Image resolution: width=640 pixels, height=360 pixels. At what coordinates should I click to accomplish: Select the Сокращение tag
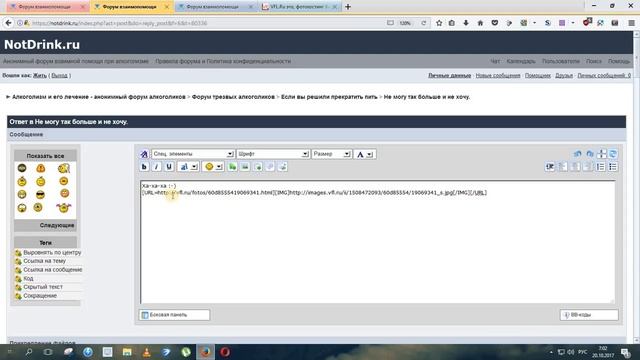coord(40,296)
